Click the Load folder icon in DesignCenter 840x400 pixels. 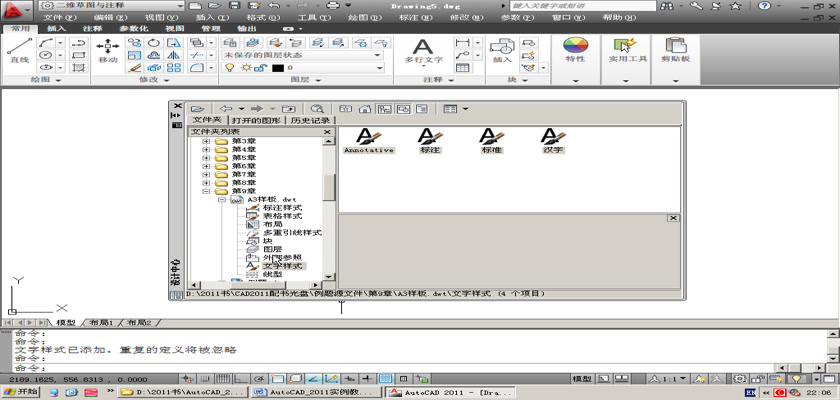(x=197, y=109)
